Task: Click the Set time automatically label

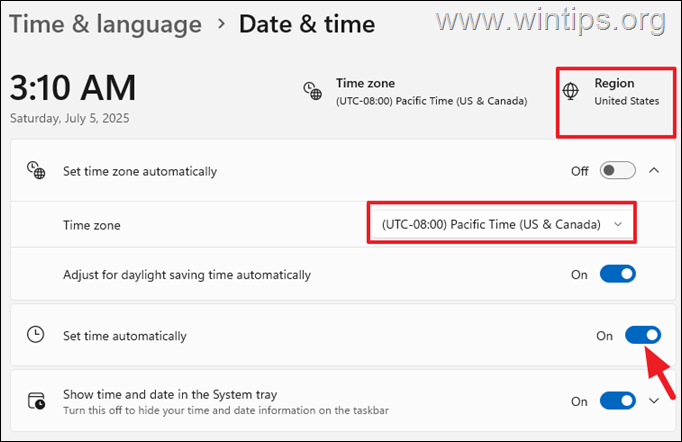Action: click(x=124, y=336)
